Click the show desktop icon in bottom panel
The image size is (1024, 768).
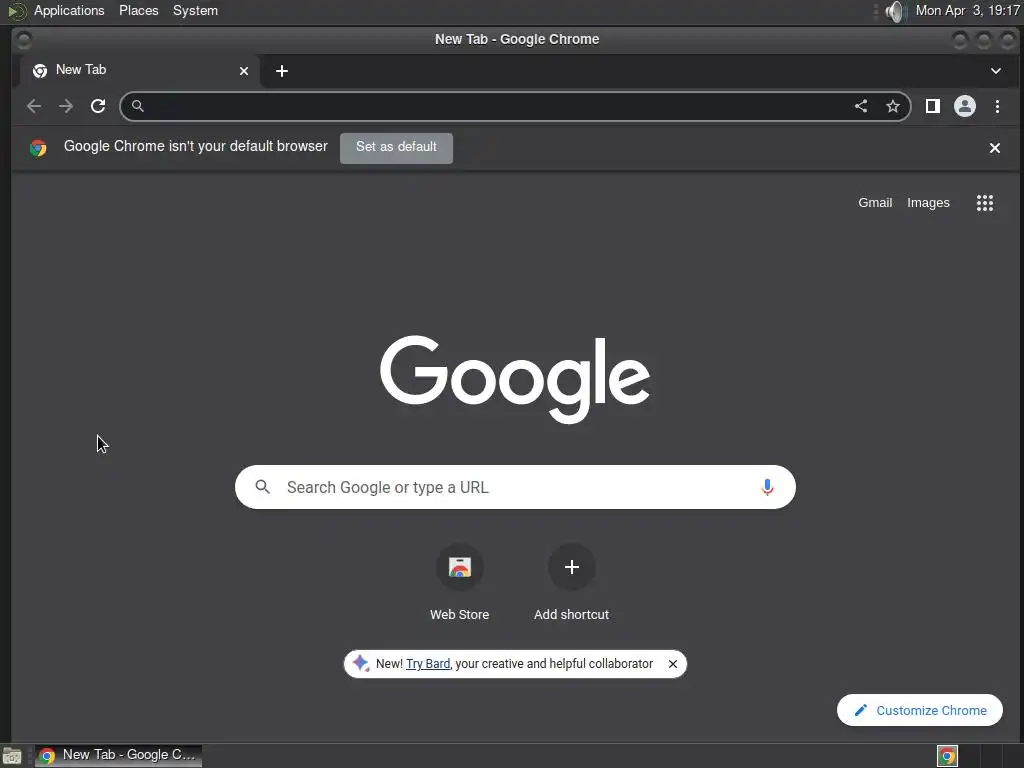tap(12, 756)
